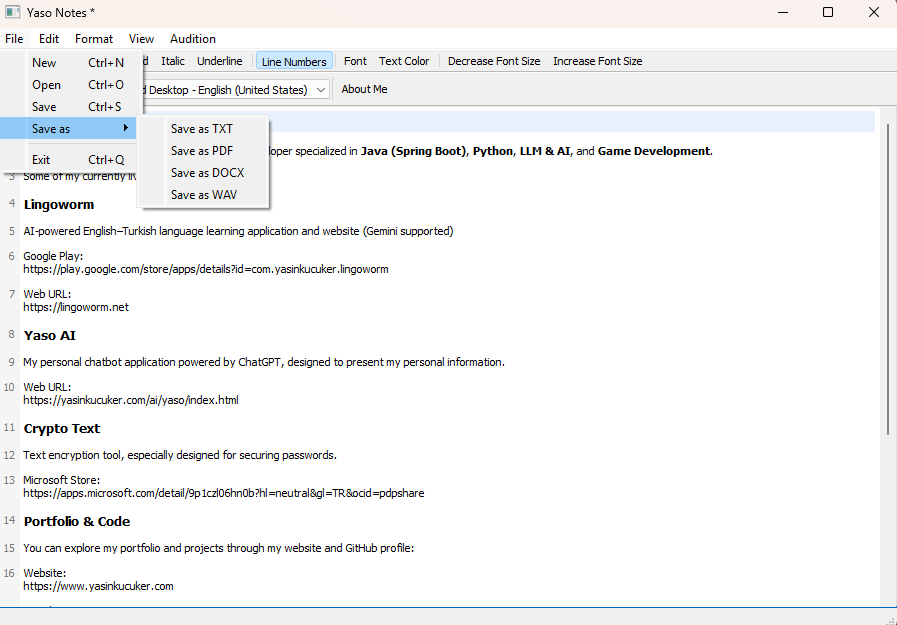The width and height of the screenshot is (897, 625).
Task: Open the Edit menu
Action: pos(49,39)
